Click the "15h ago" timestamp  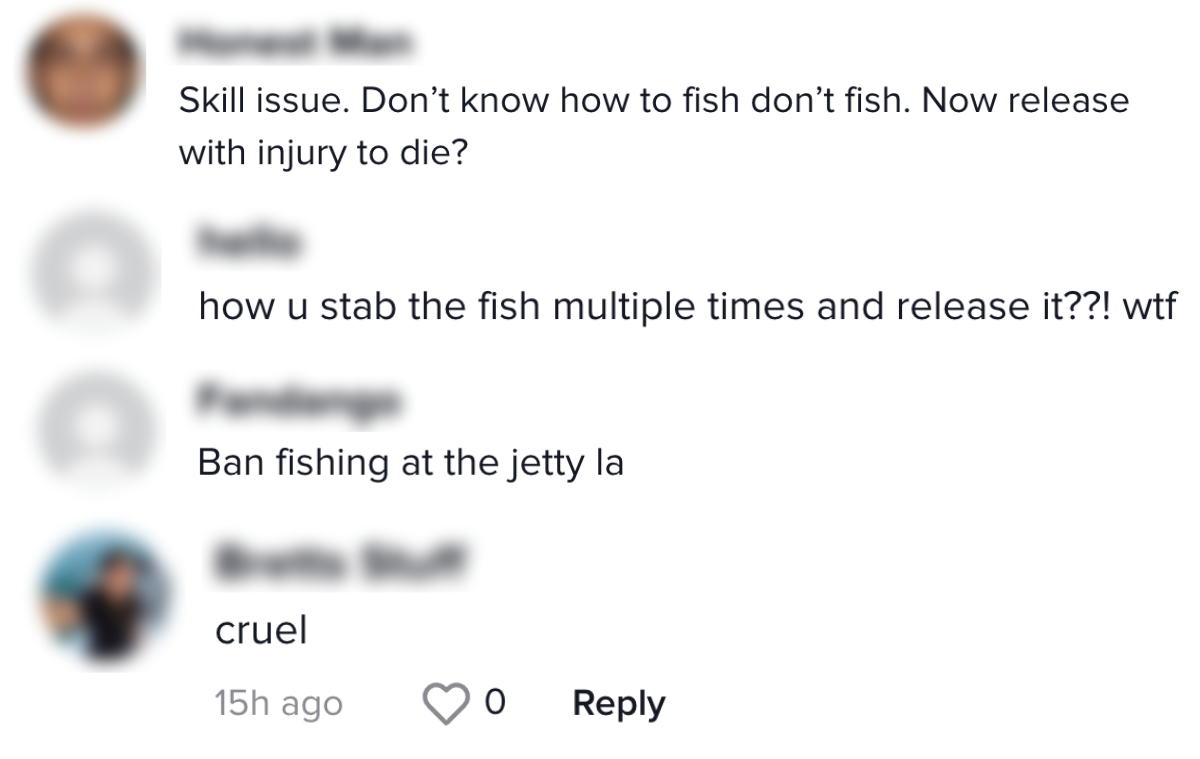[x=279, y=705]
